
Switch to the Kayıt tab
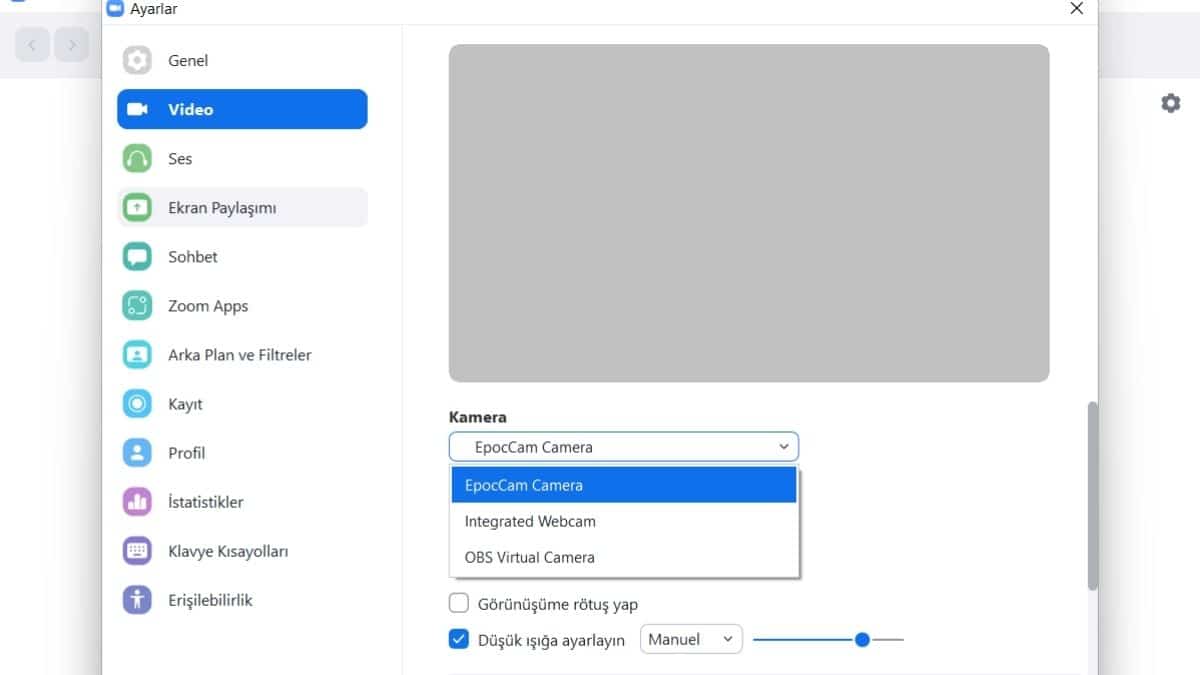click(x=242, y=403)
